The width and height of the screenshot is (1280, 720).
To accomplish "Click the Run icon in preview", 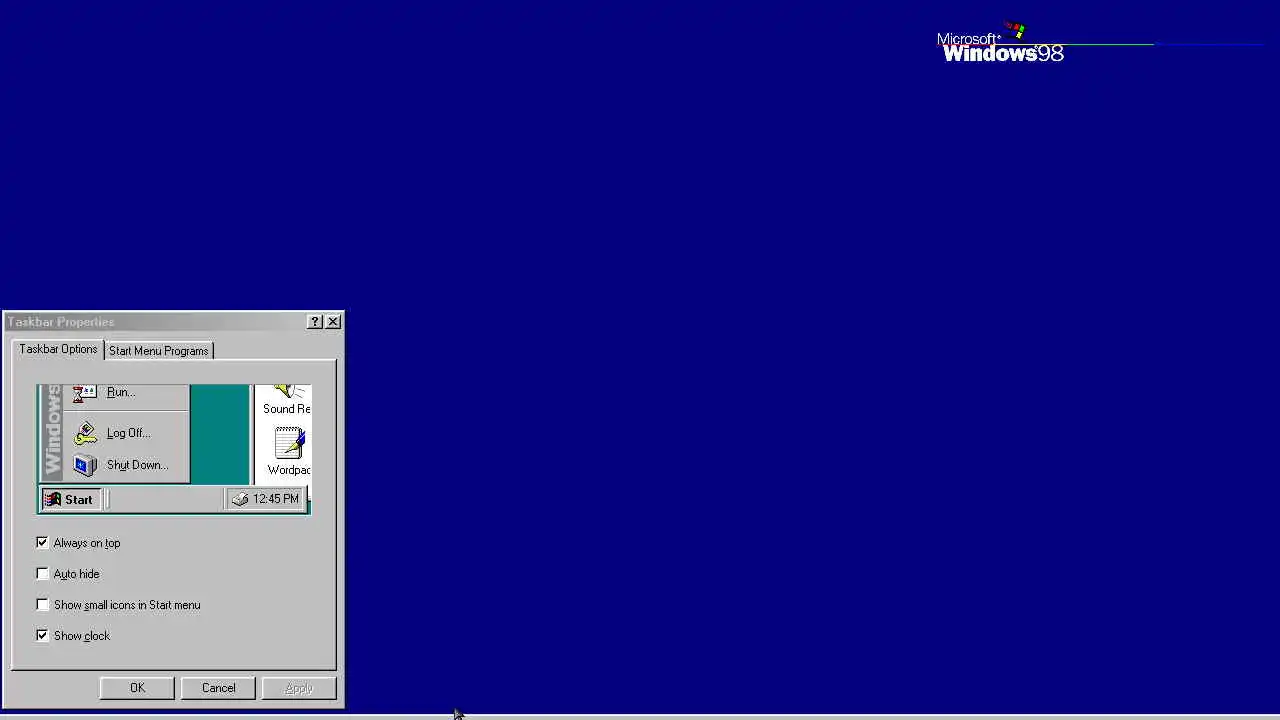I will point(85,393).
